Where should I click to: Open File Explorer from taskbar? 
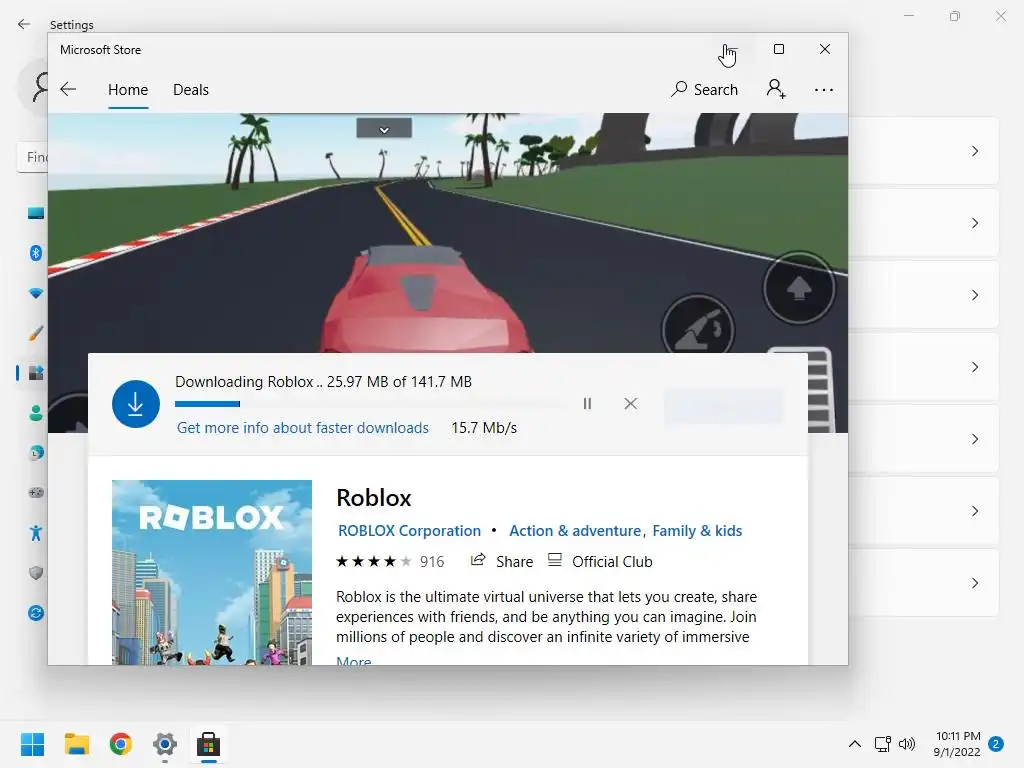(76, 744)
